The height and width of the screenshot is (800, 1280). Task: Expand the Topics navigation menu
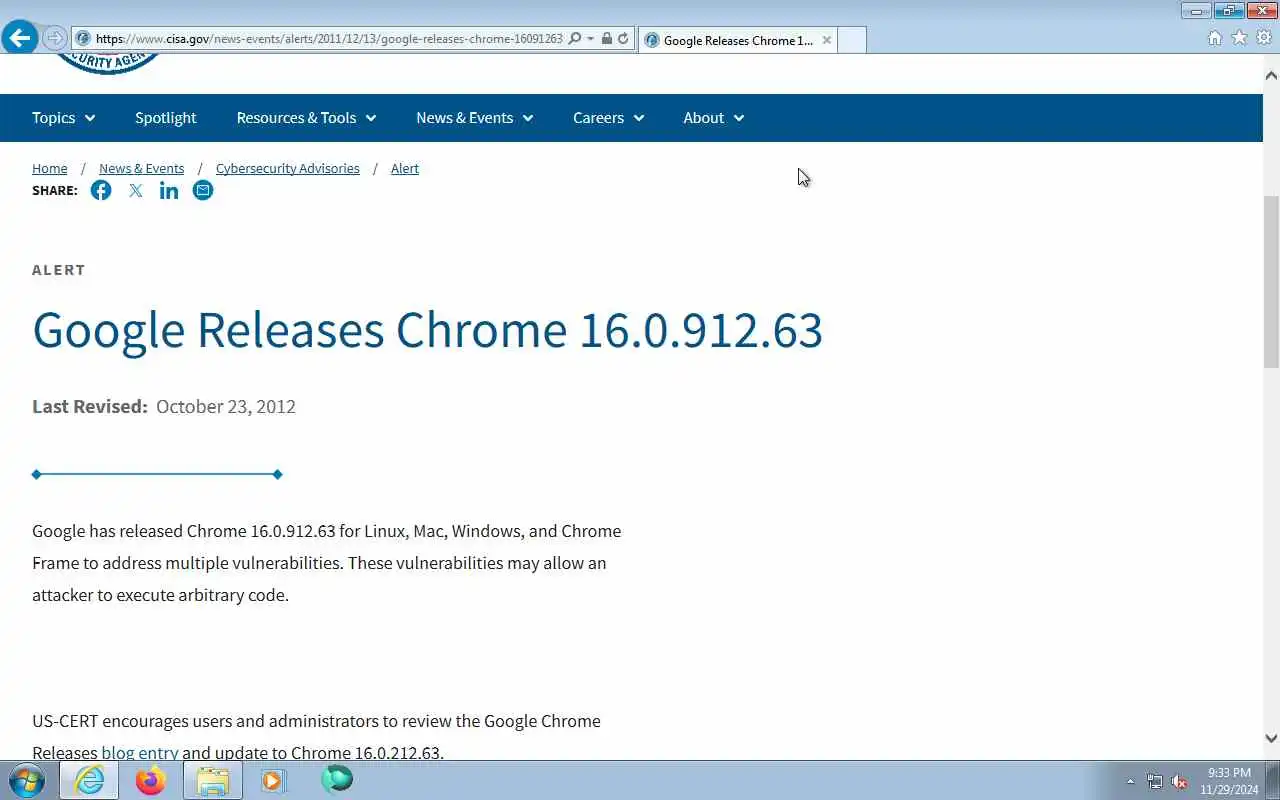(64, 118)
